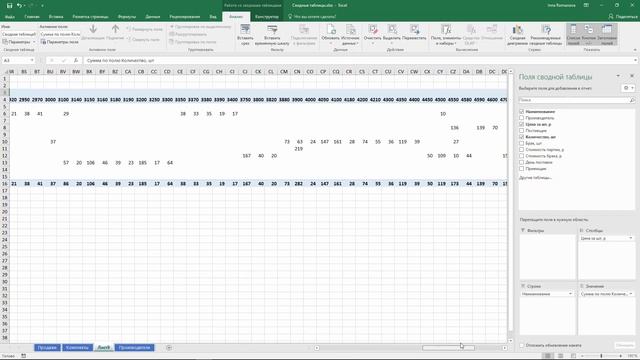Click Очистить (Clear) icon in ribbon
This screenshot has width=640, height=360.
point(373,30)
